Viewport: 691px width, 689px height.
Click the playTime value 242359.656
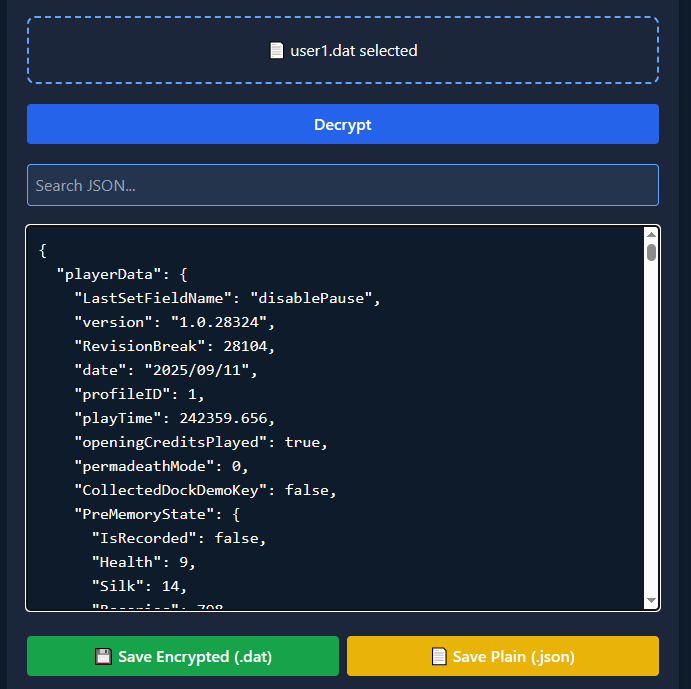pyautogui.click(x=223, y=418)
